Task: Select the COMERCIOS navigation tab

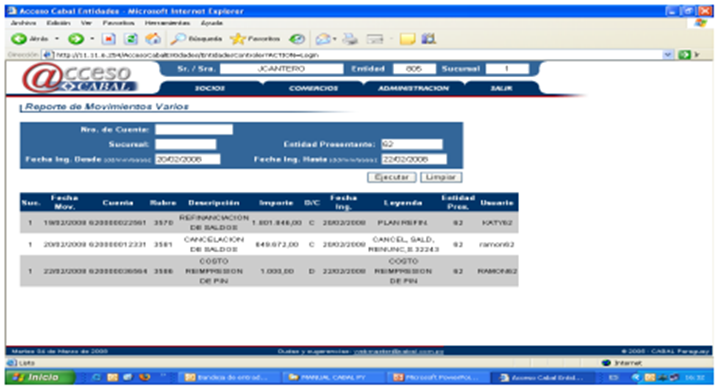Action: (x=313, y=88)
